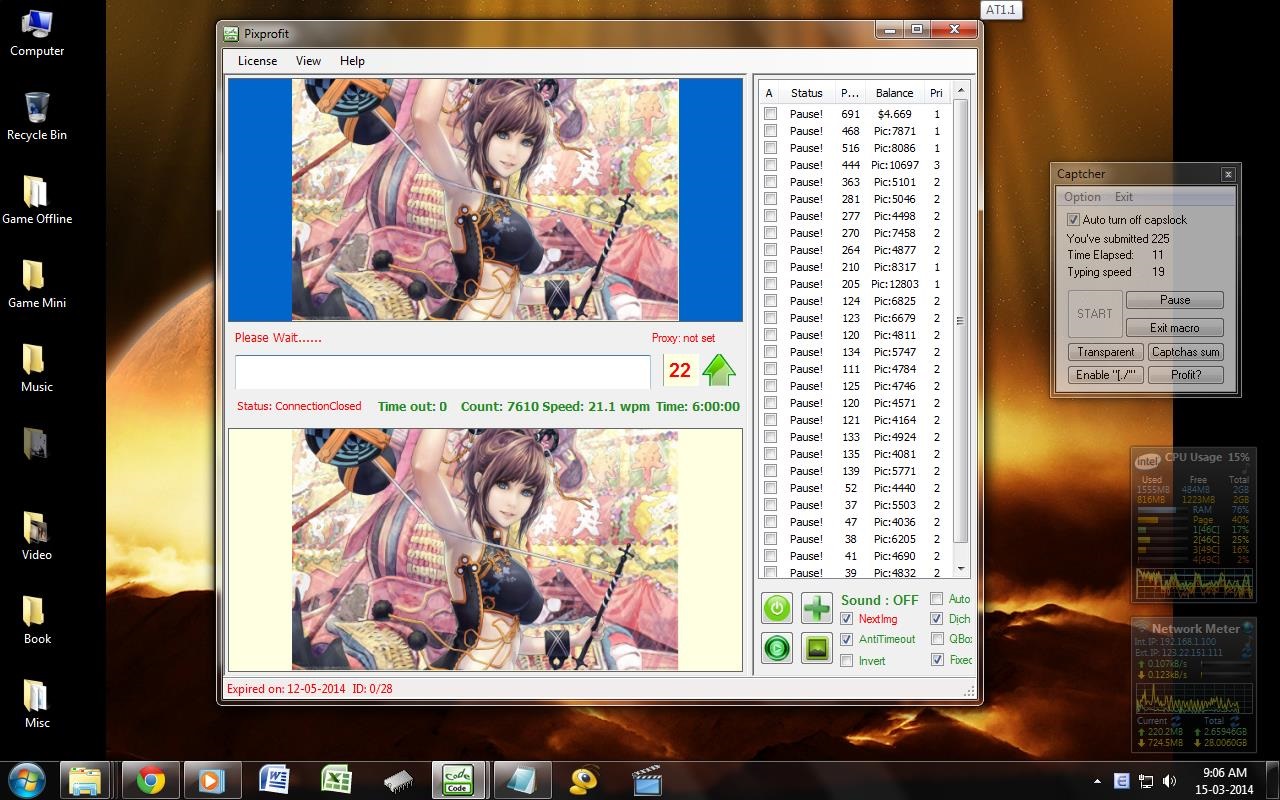Click the Profit? button in Captcher
This screenshot has height=800, width=1280.
pos(1186,375)
